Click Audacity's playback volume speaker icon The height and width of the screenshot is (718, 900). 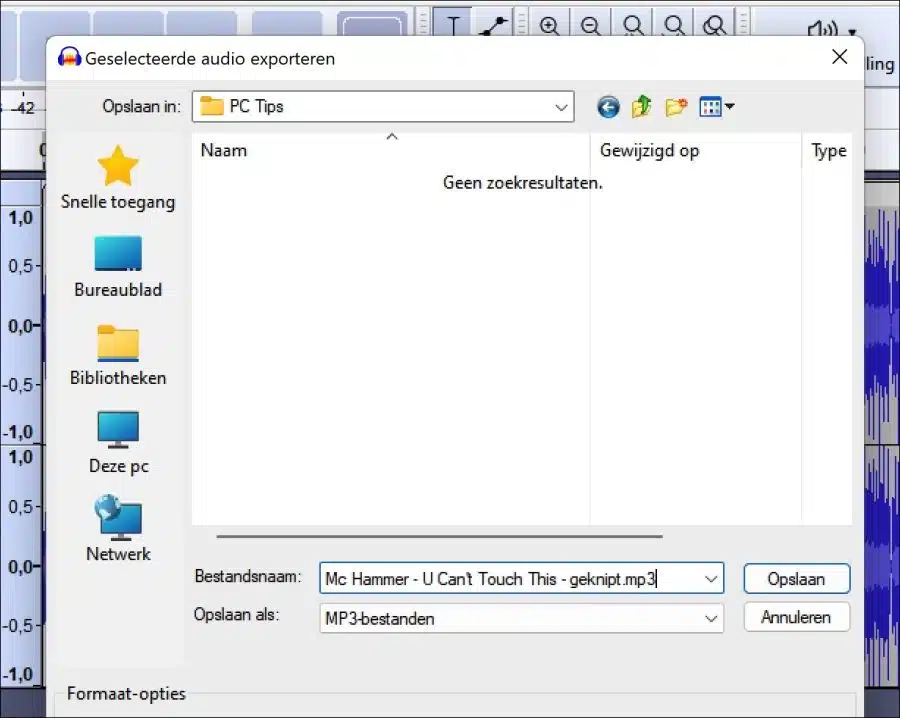click(823, 29)
